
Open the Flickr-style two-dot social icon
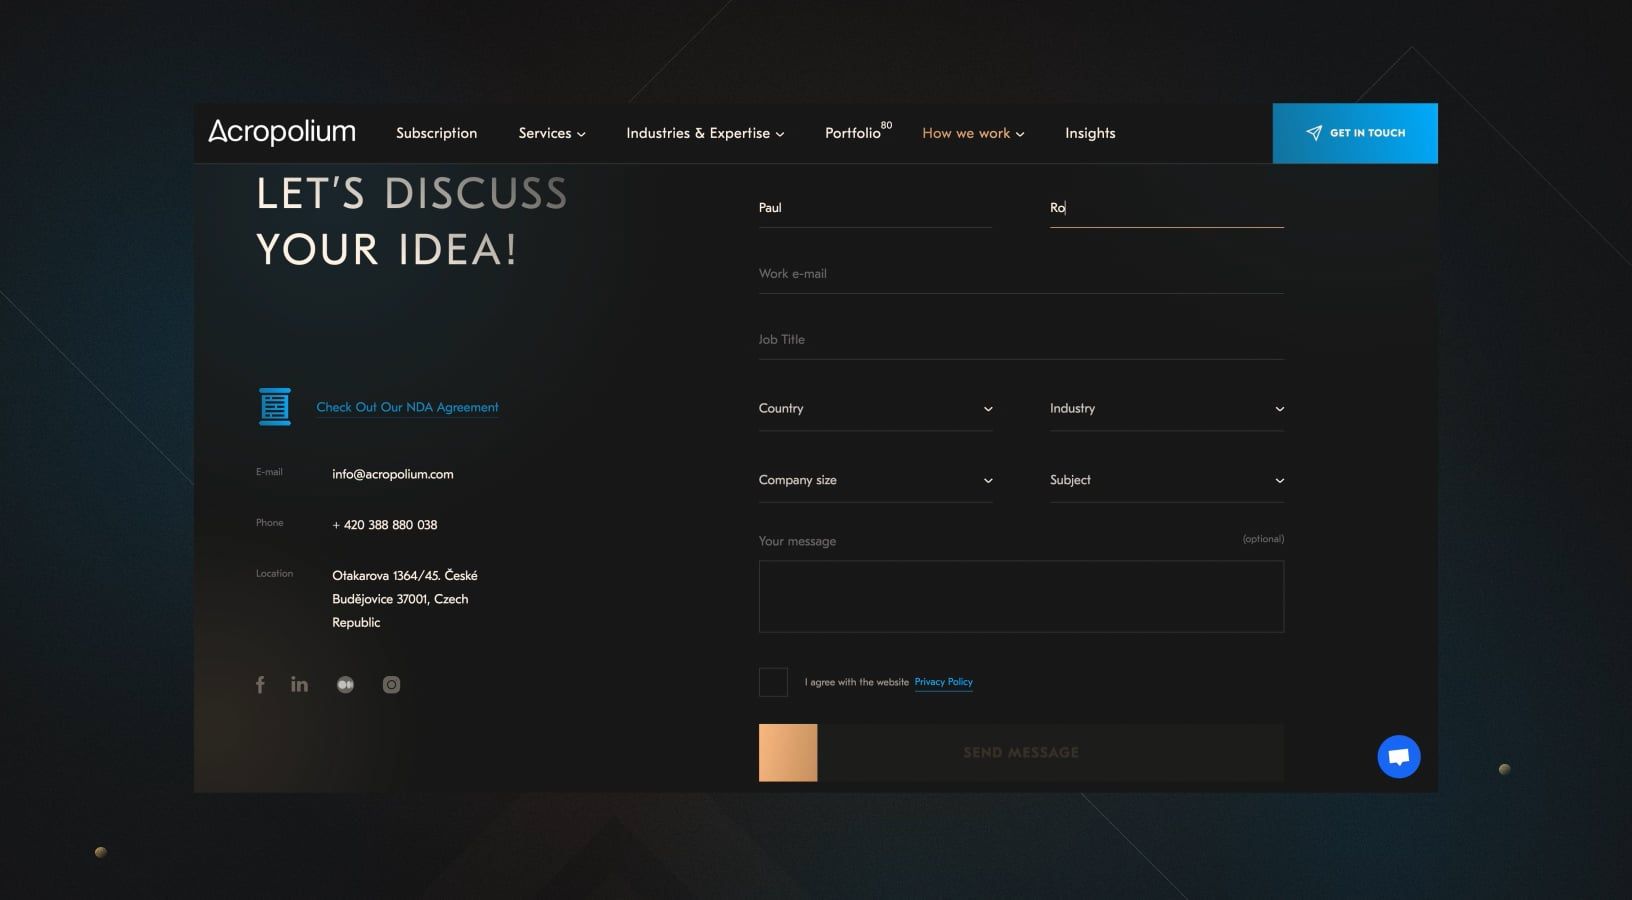[345, 685]
